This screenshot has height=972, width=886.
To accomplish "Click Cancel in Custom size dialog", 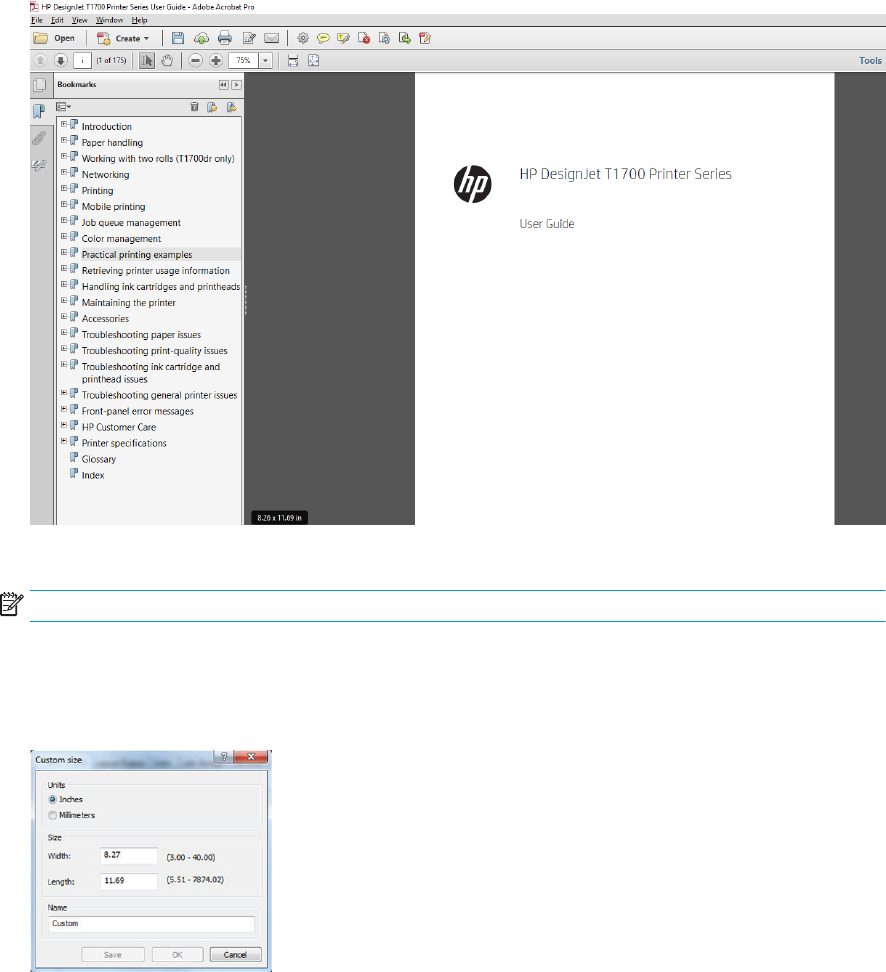I will pos(235,955).
